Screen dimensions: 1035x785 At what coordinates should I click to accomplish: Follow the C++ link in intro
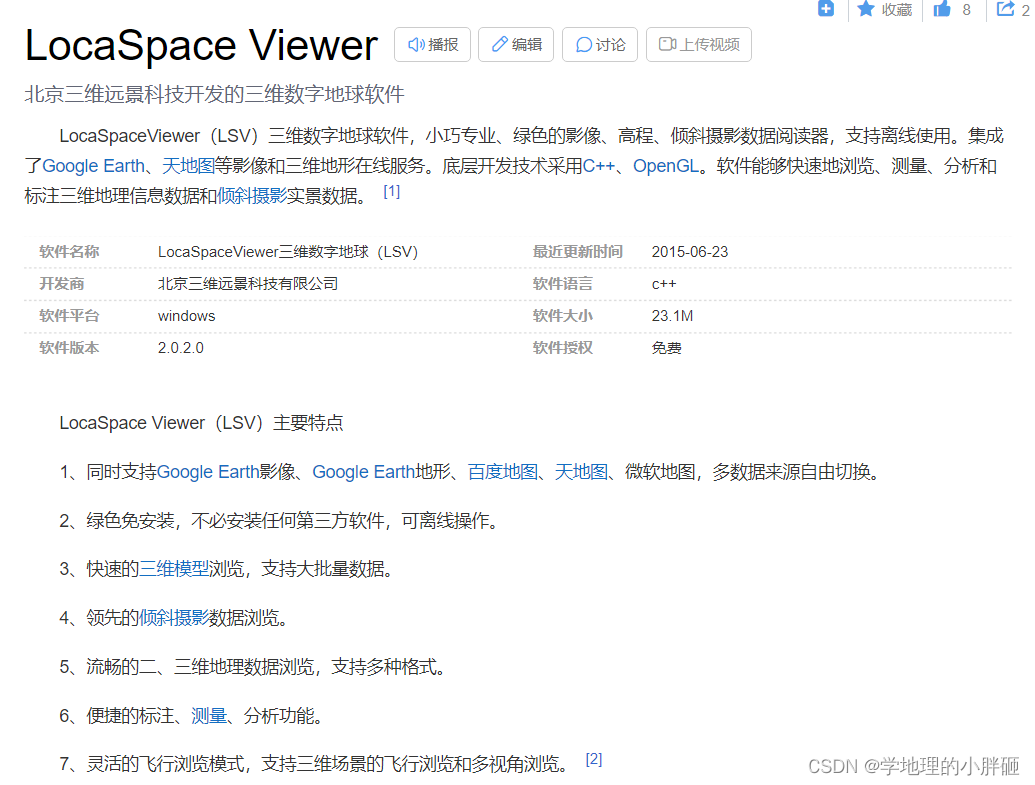[x=599, y=166]
